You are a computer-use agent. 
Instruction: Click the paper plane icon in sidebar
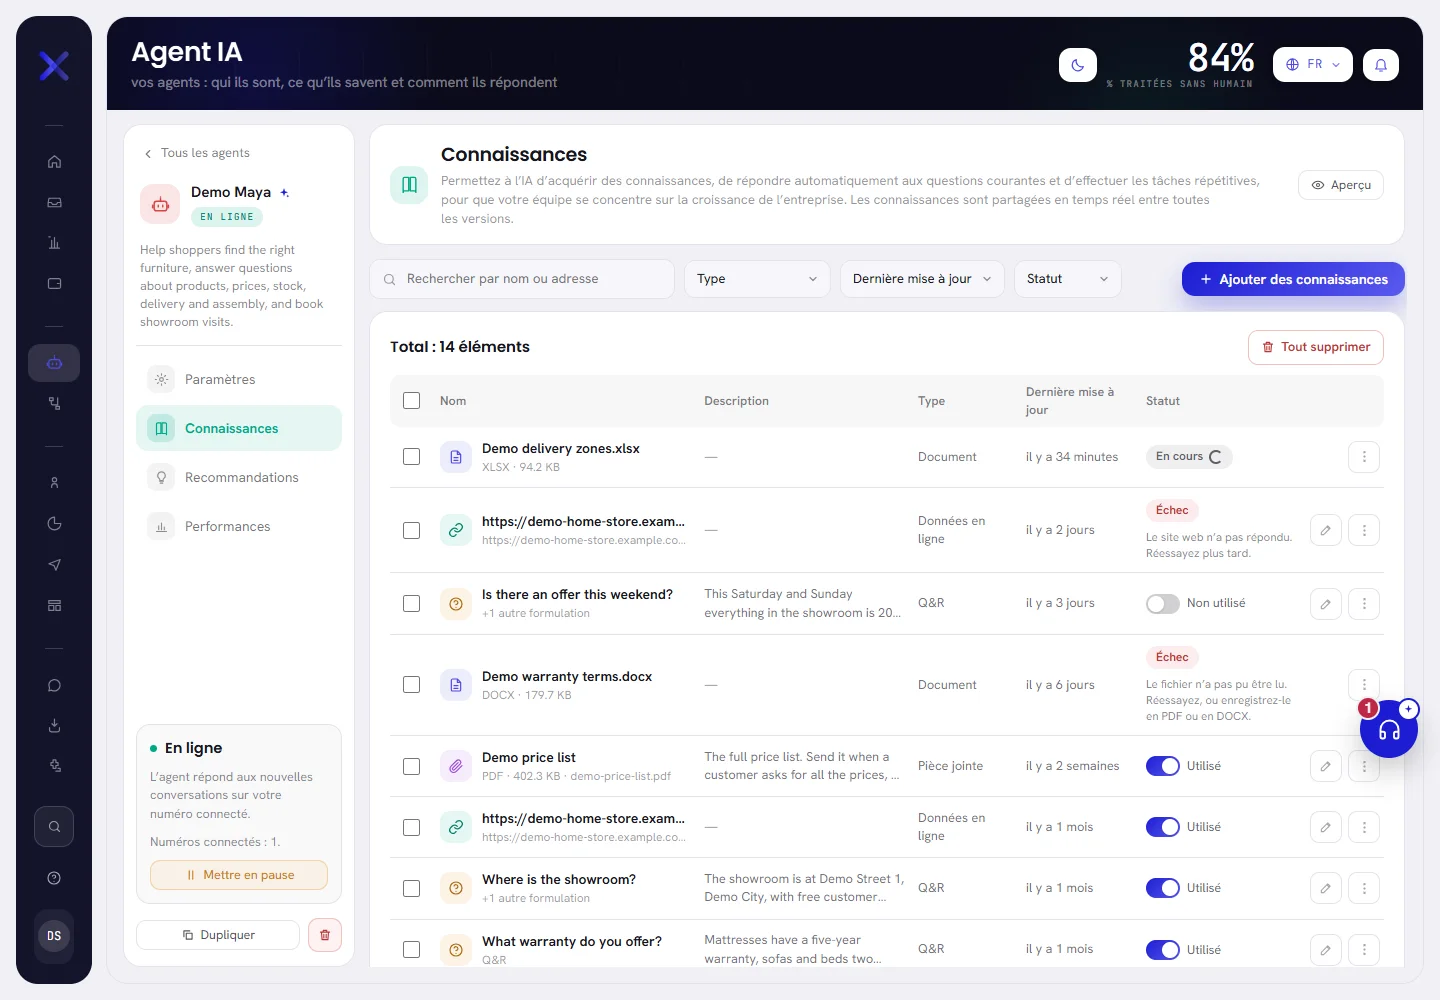(x=54, y=565)
